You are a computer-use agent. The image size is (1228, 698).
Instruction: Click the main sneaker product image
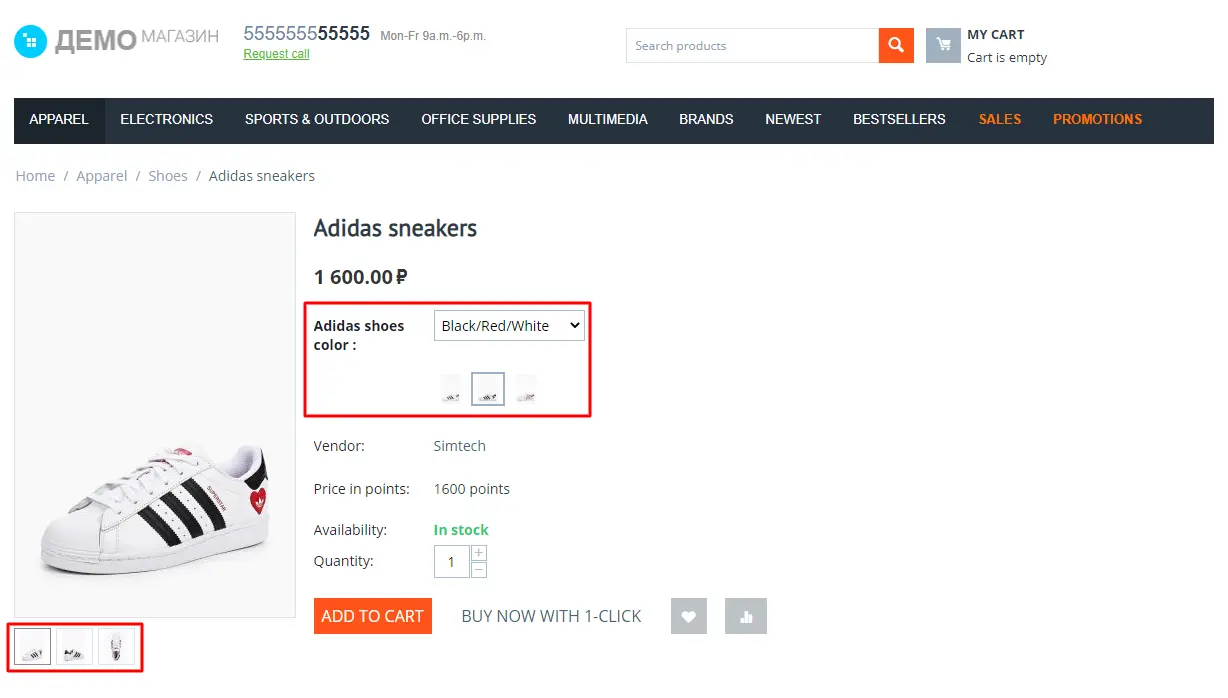155,415
